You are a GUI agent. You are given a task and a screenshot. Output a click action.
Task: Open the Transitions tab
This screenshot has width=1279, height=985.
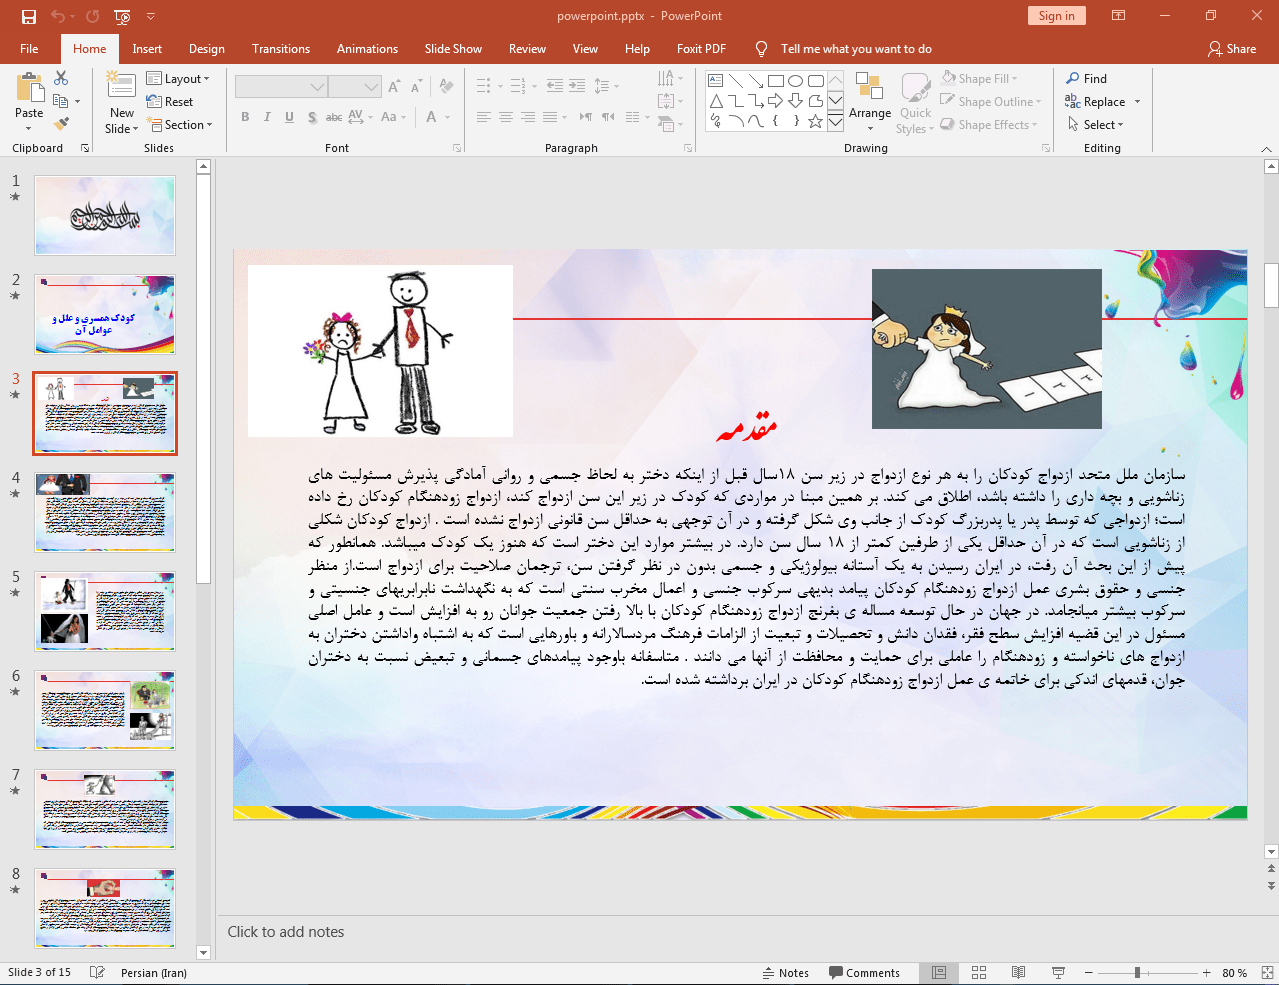click(x=281, y=49)
